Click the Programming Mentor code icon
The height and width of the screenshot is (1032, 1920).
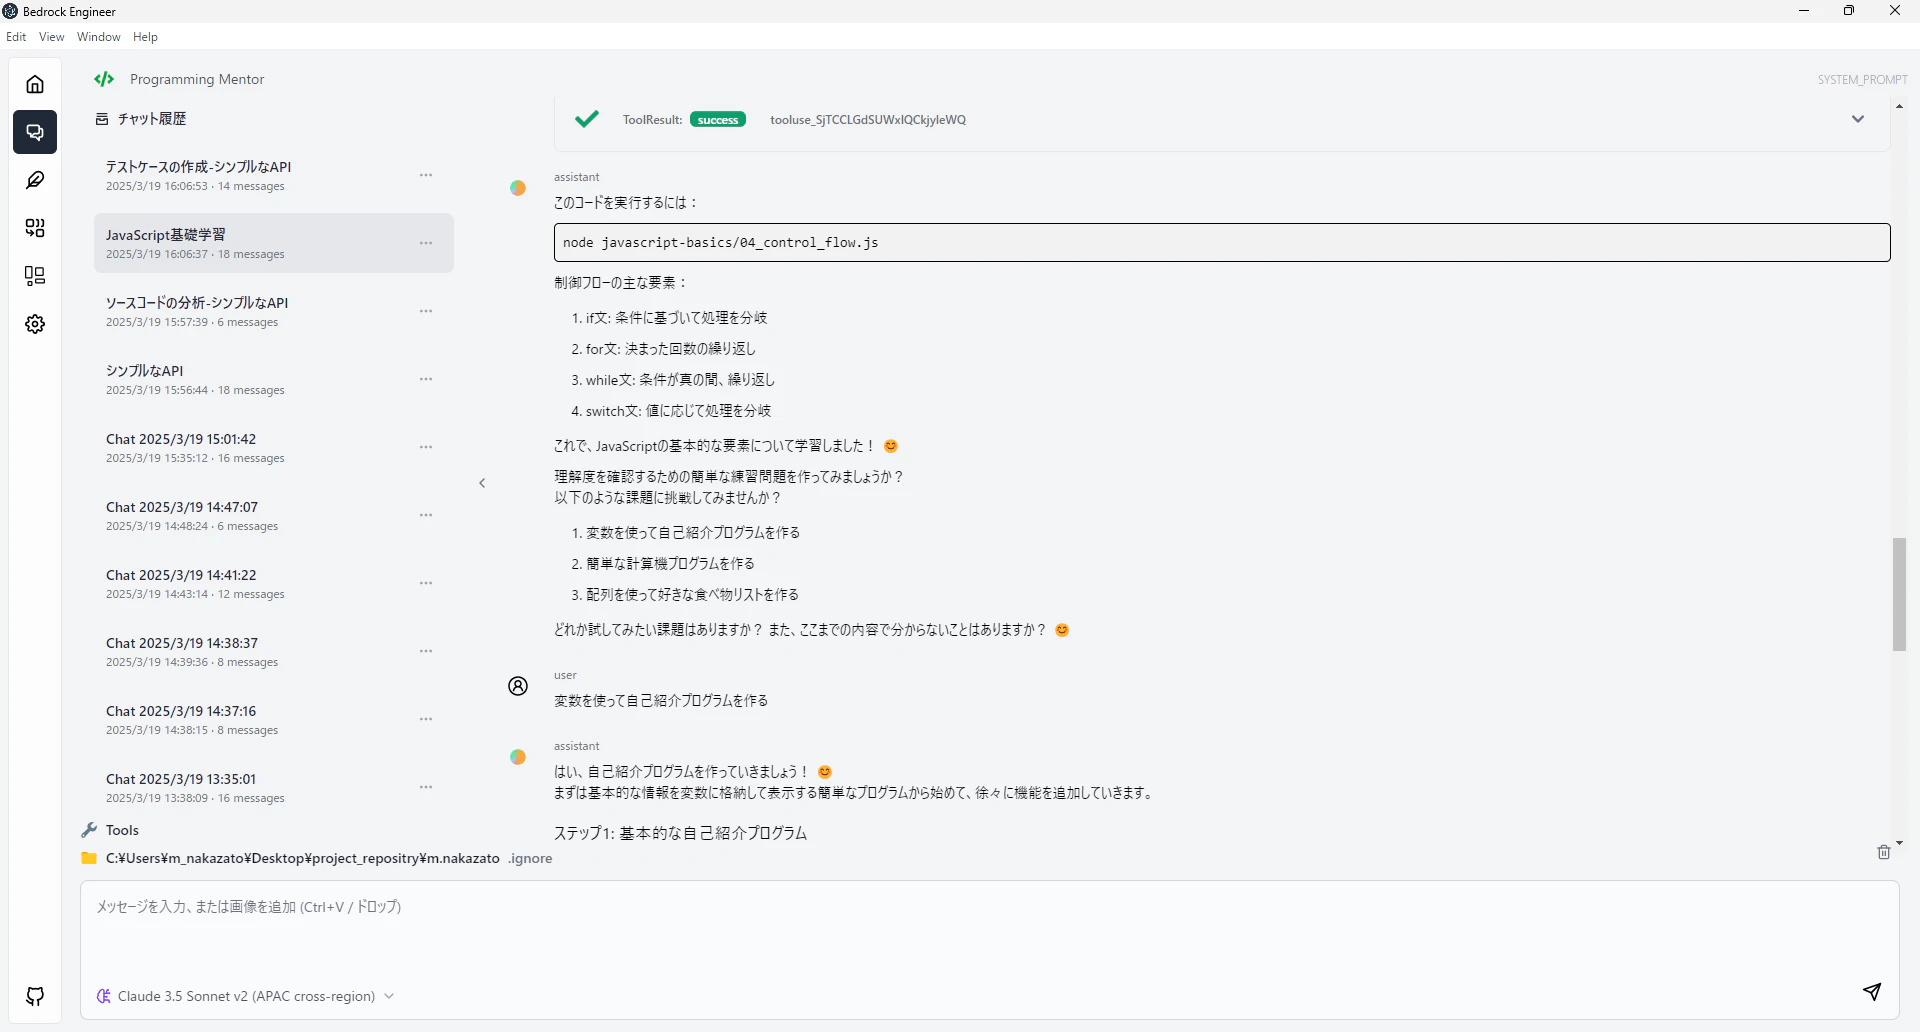tap(104, 79)
